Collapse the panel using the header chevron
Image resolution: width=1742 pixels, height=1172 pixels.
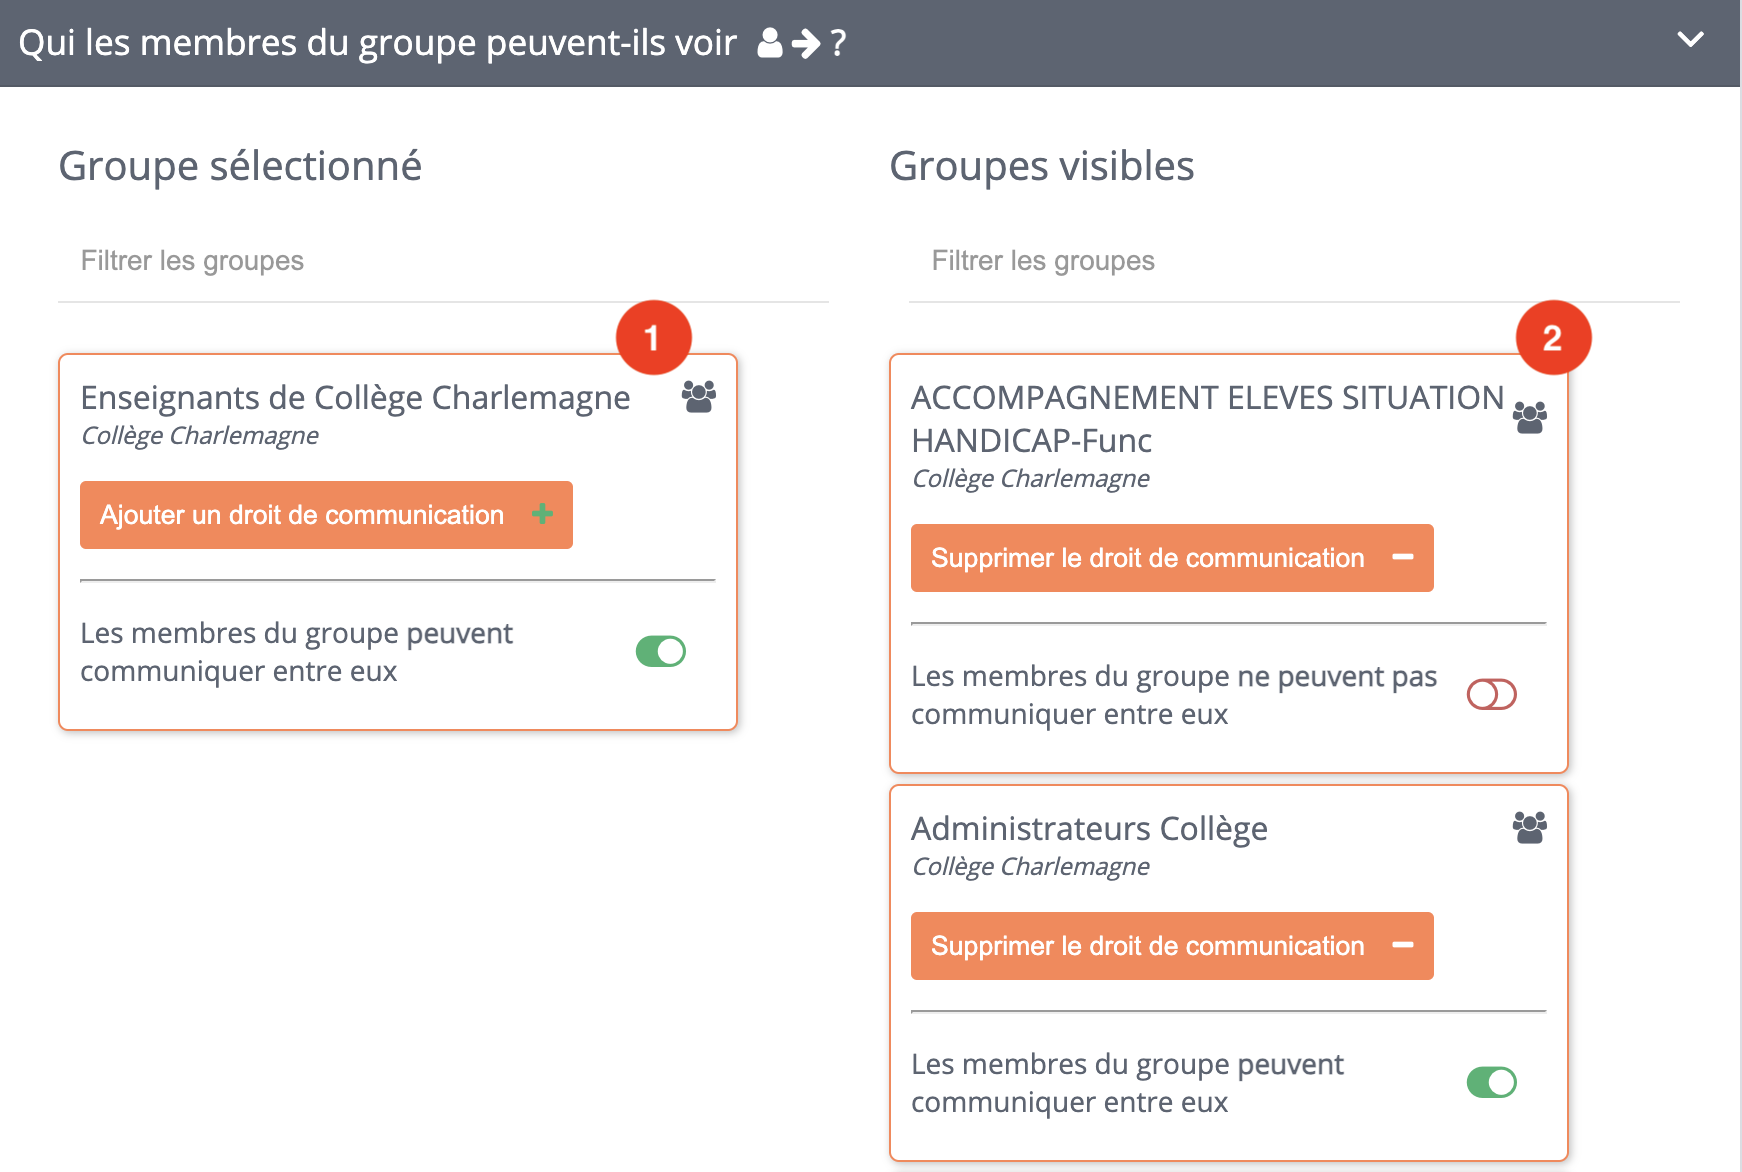point(1692,40)
